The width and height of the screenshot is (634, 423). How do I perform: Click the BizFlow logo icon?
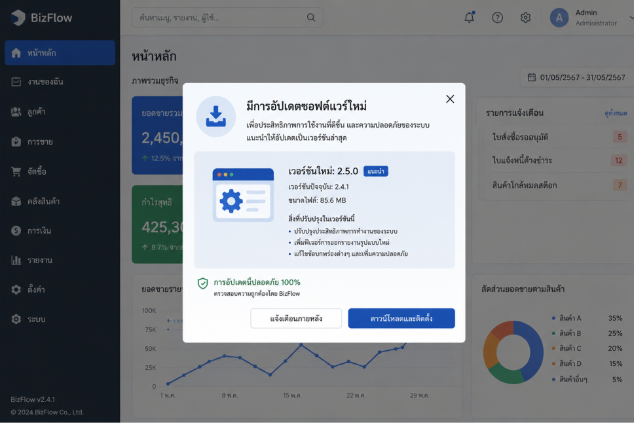coord(18,18)
